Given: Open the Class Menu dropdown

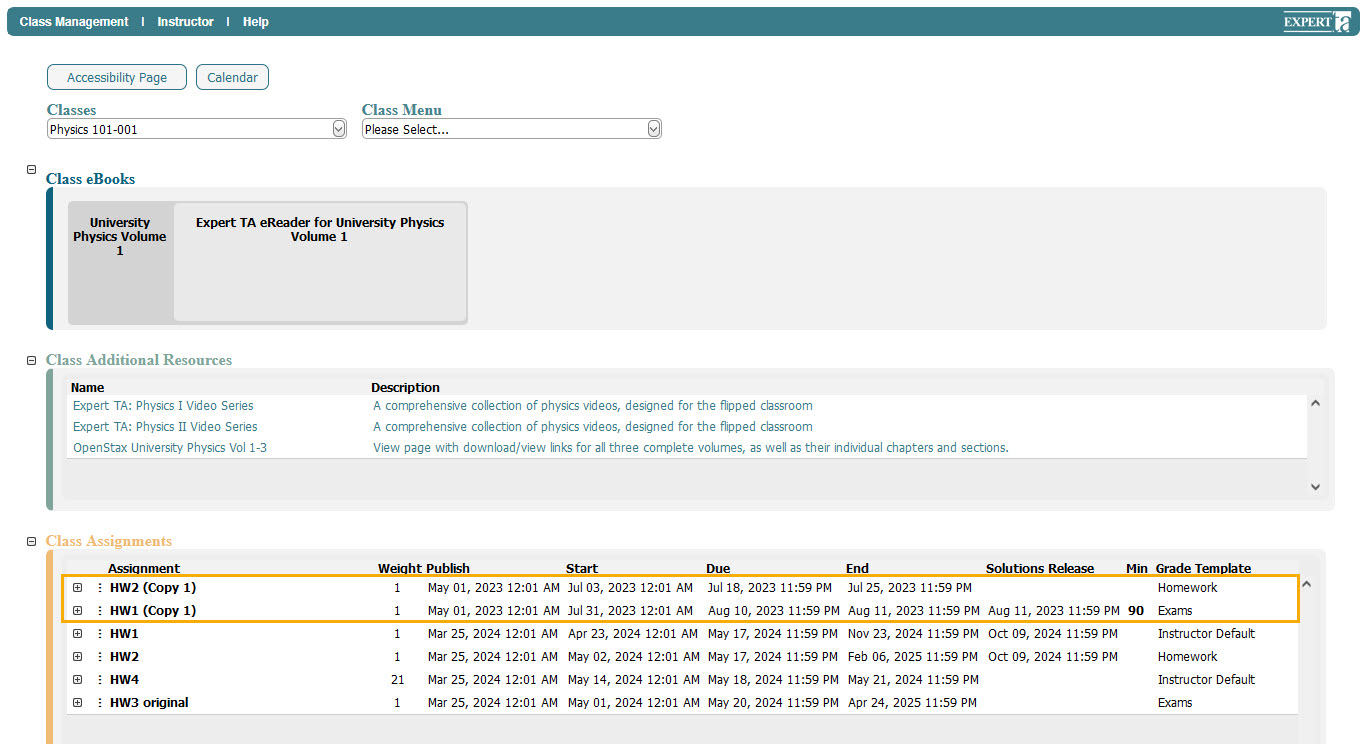Looking at the screenshot, I should 512,129.
